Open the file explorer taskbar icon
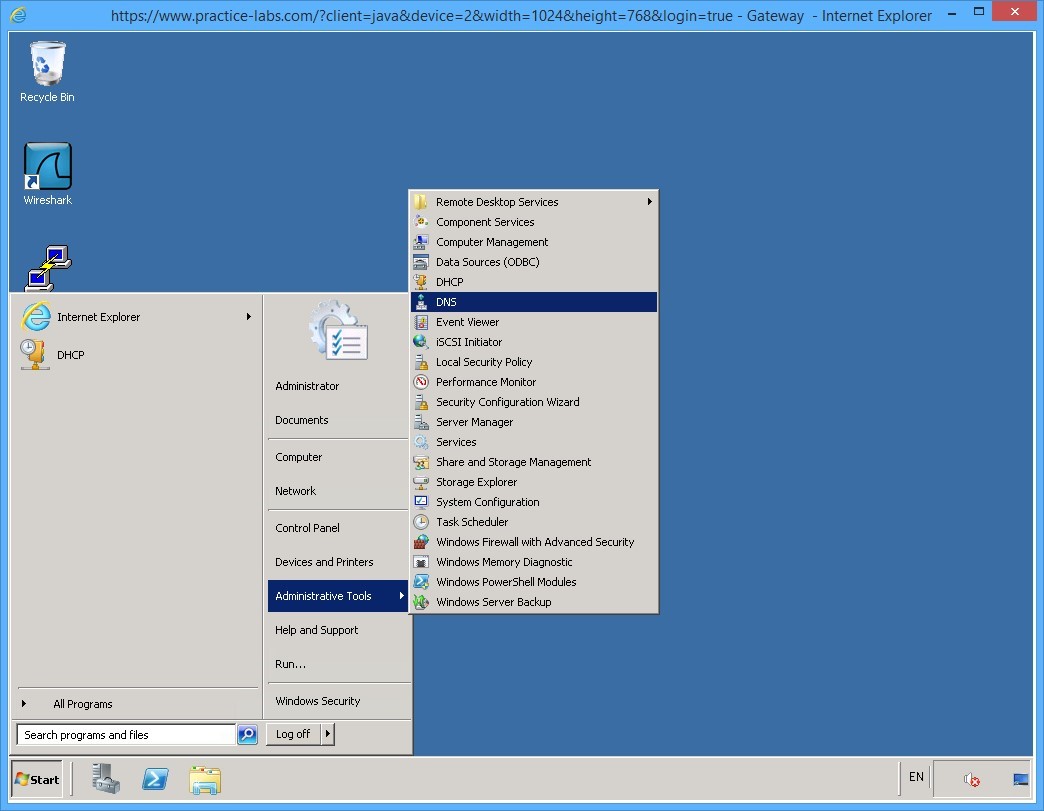 205,779
